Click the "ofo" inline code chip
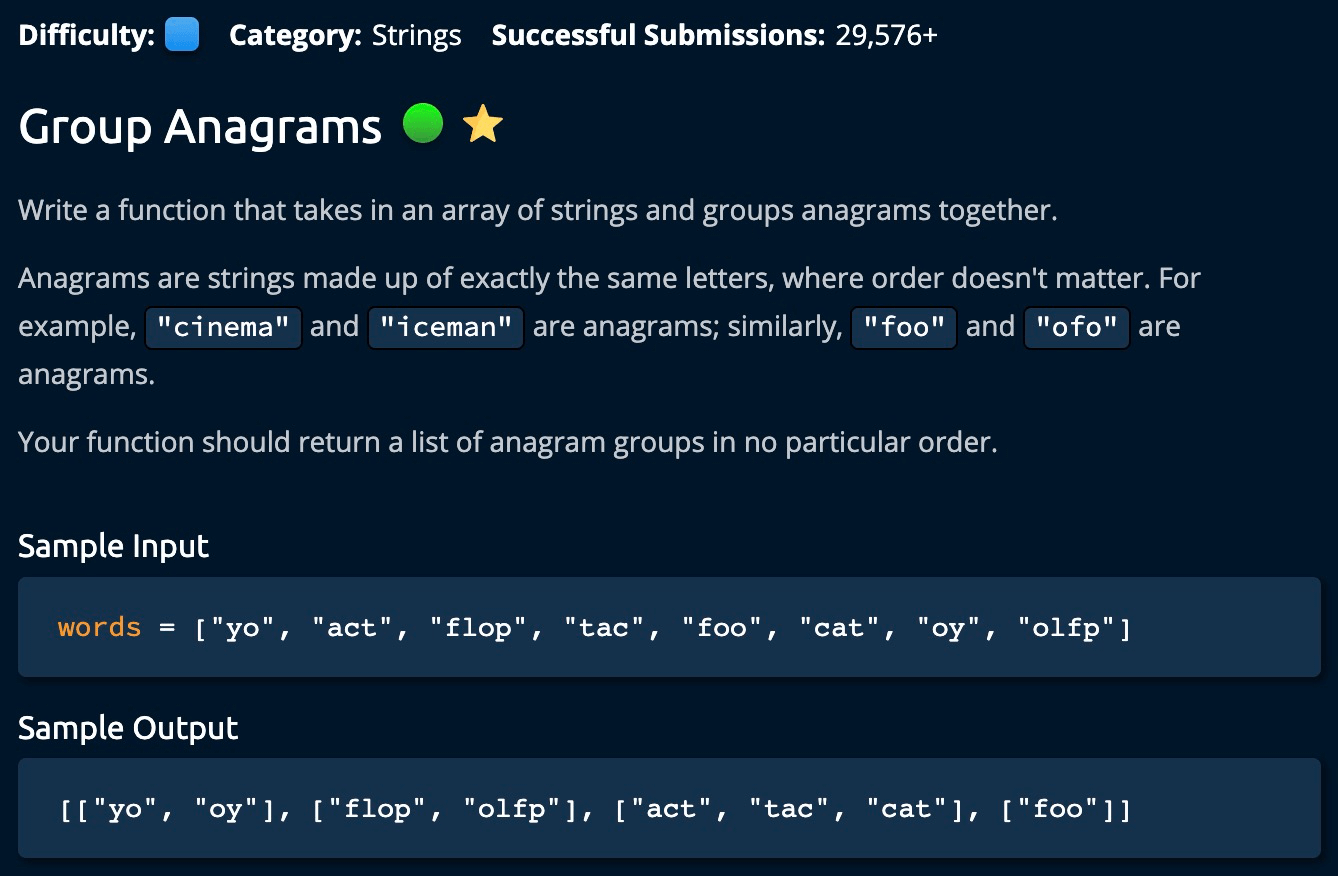The image size is (1338, 876). (x=1077, y=327)
